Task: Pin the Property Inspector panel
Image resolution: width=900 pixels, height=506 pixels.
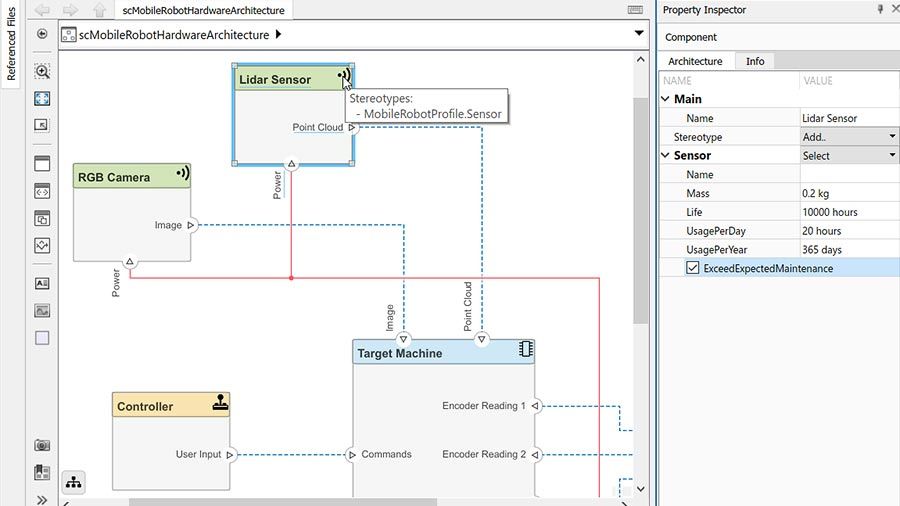Action: (x=880, y=9)
